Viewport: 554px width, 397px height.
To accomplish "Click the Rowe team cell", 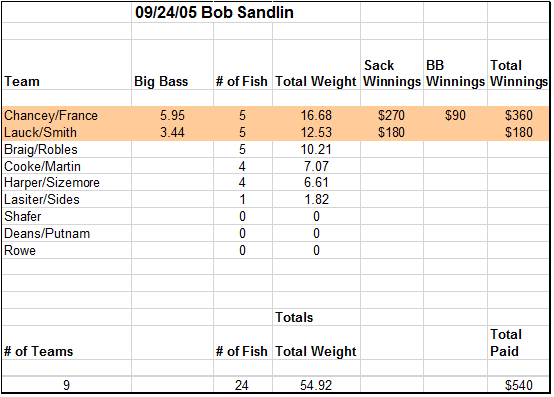I will (20, 250).
